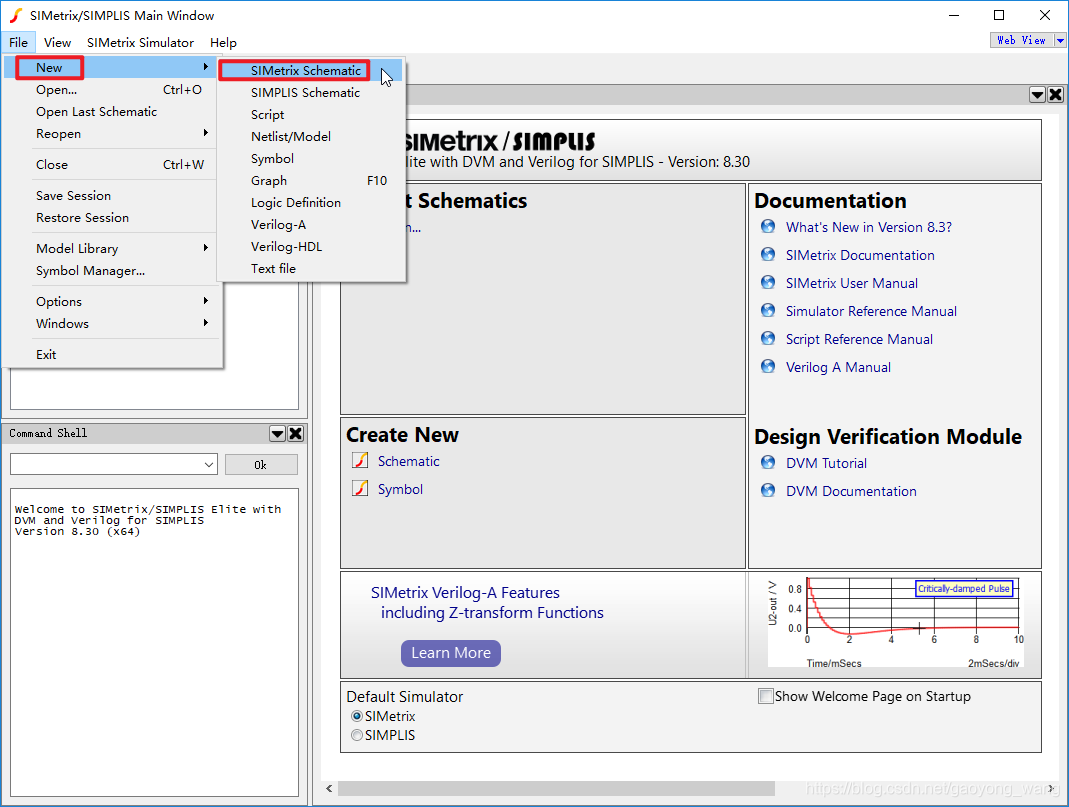Expand the Windows submenu
Screen dimensions: 1069x807
tap(206, 322)
